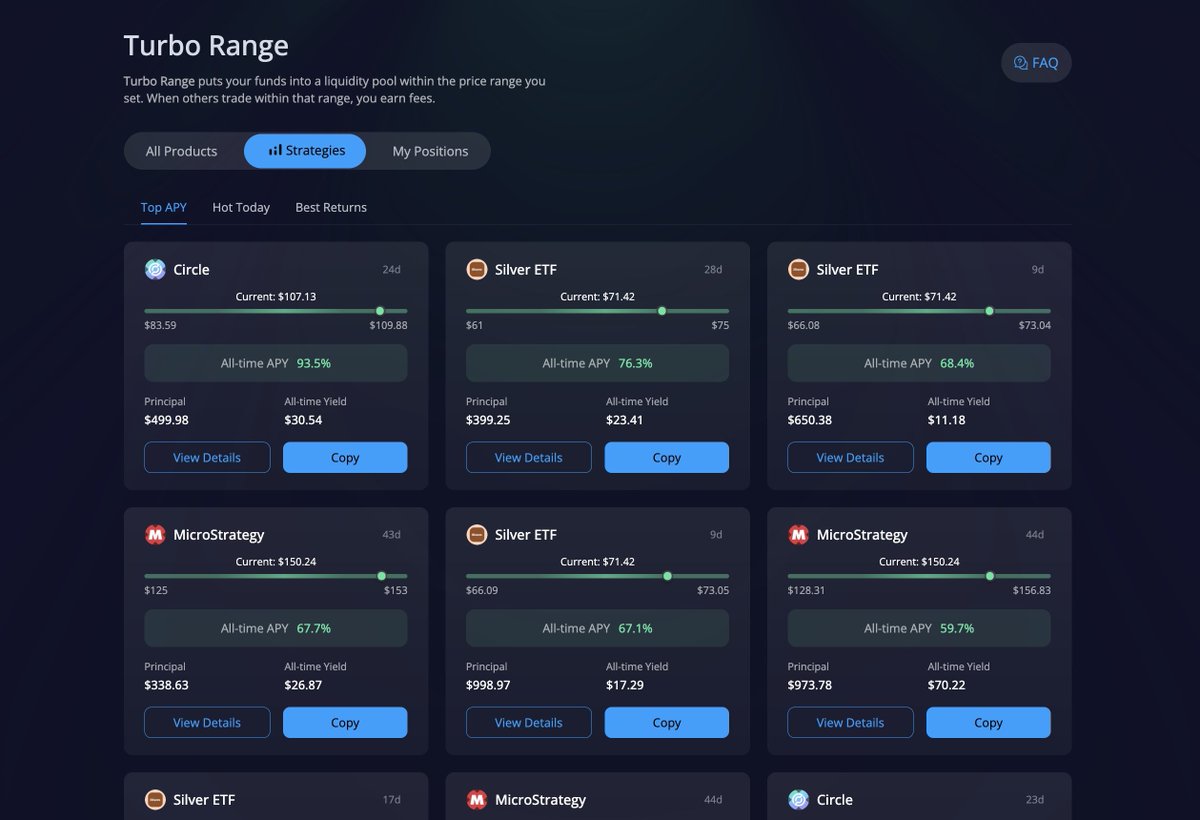Click range slider handle on Circle $107.13 card

(x=380, y=311)
